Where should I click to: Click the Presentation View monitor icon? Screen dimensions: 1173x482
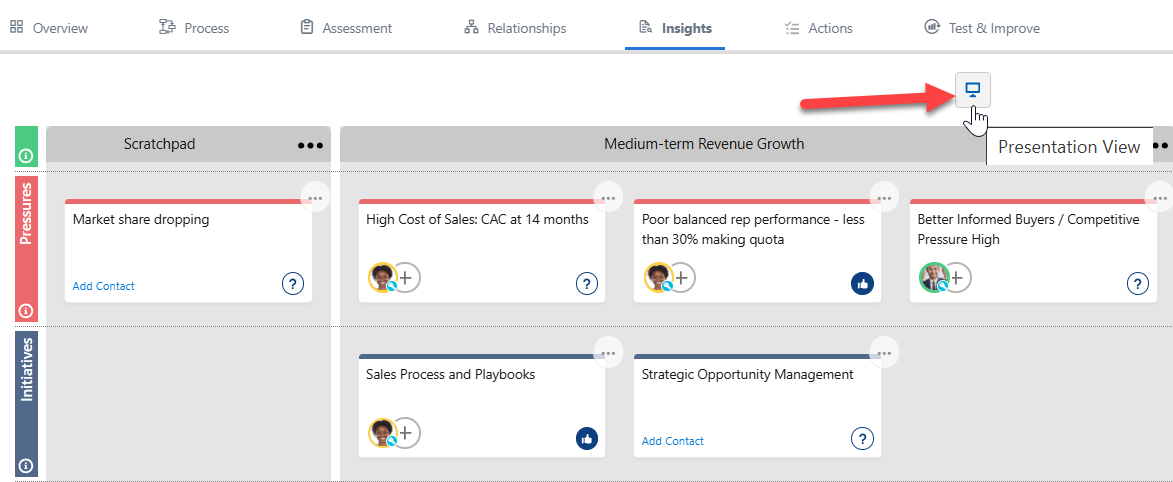pos(972,90)
